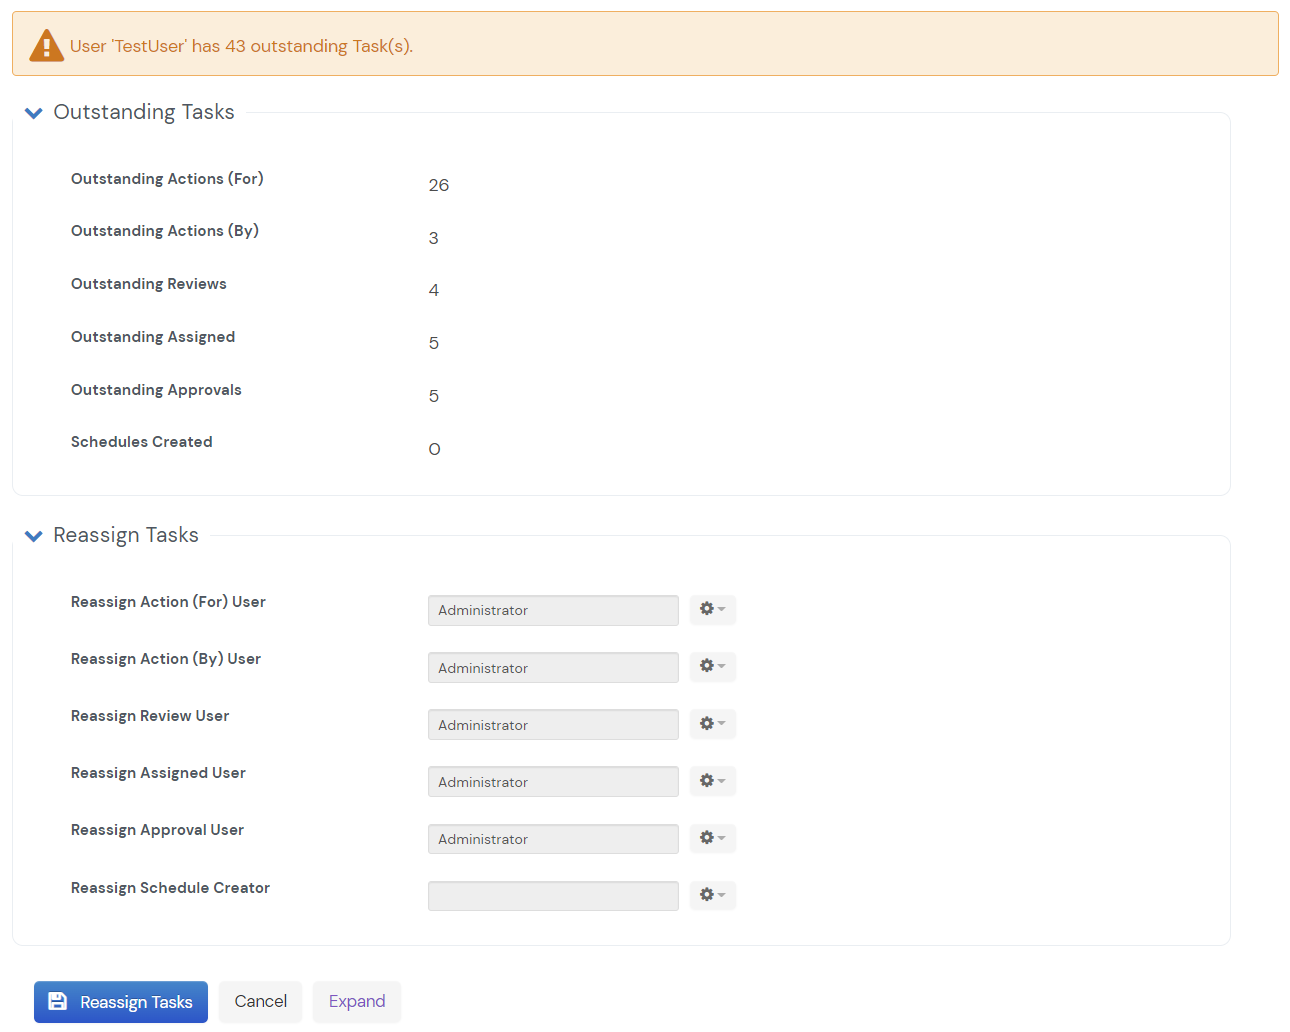Open gear menu for Reassign Assigned User
Screen dimensions: 1290x1032
pyautogui.click(x=712, y=780)
